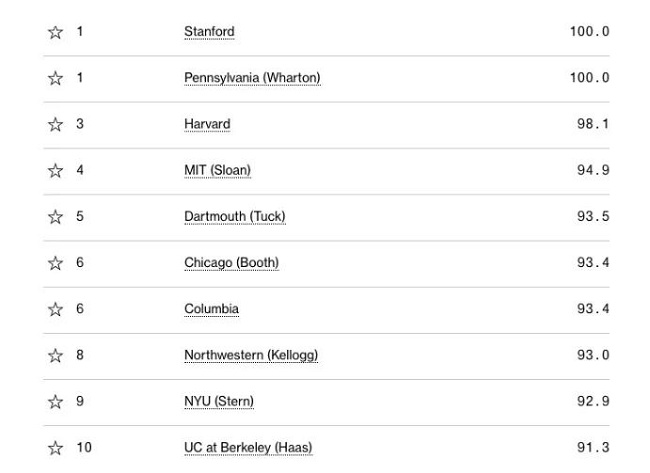
Task: Follow the Harvard school link
Action: click(x=207, y=124)
